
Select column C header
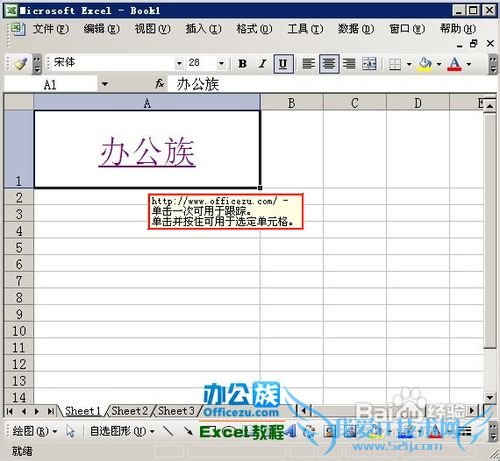pos(355,103)
